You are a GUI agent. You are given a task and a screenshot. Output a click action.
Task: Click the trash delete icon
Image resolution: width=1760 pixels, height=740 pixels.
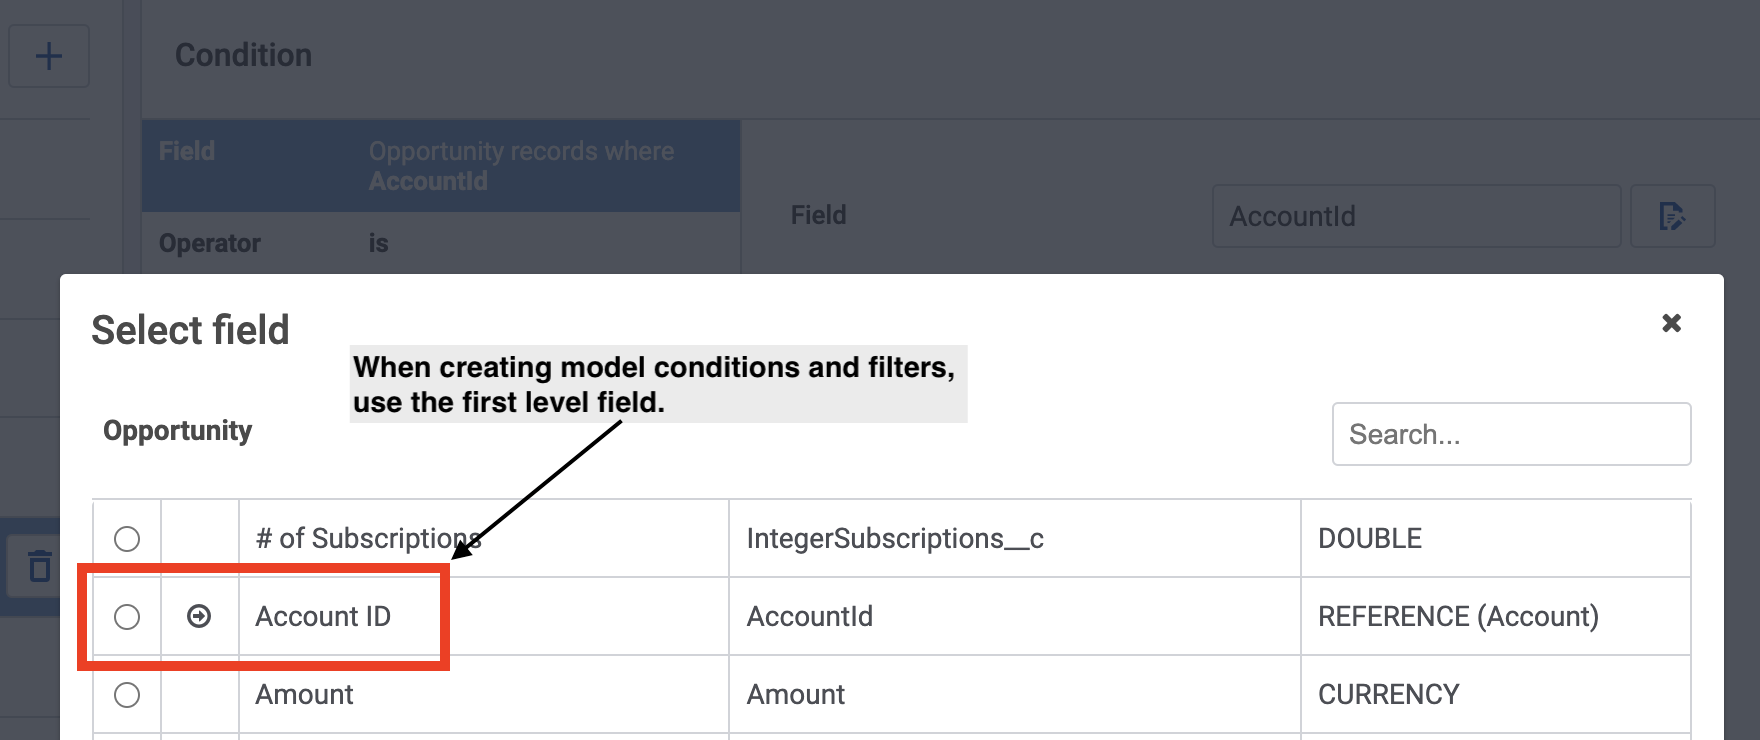[x=40, y=566]
